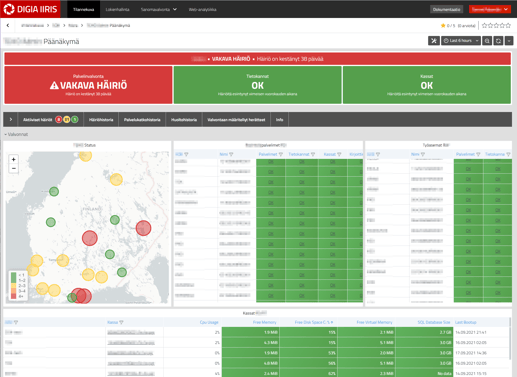Click the DIGIA IIRIS logo

pos(30,9)
